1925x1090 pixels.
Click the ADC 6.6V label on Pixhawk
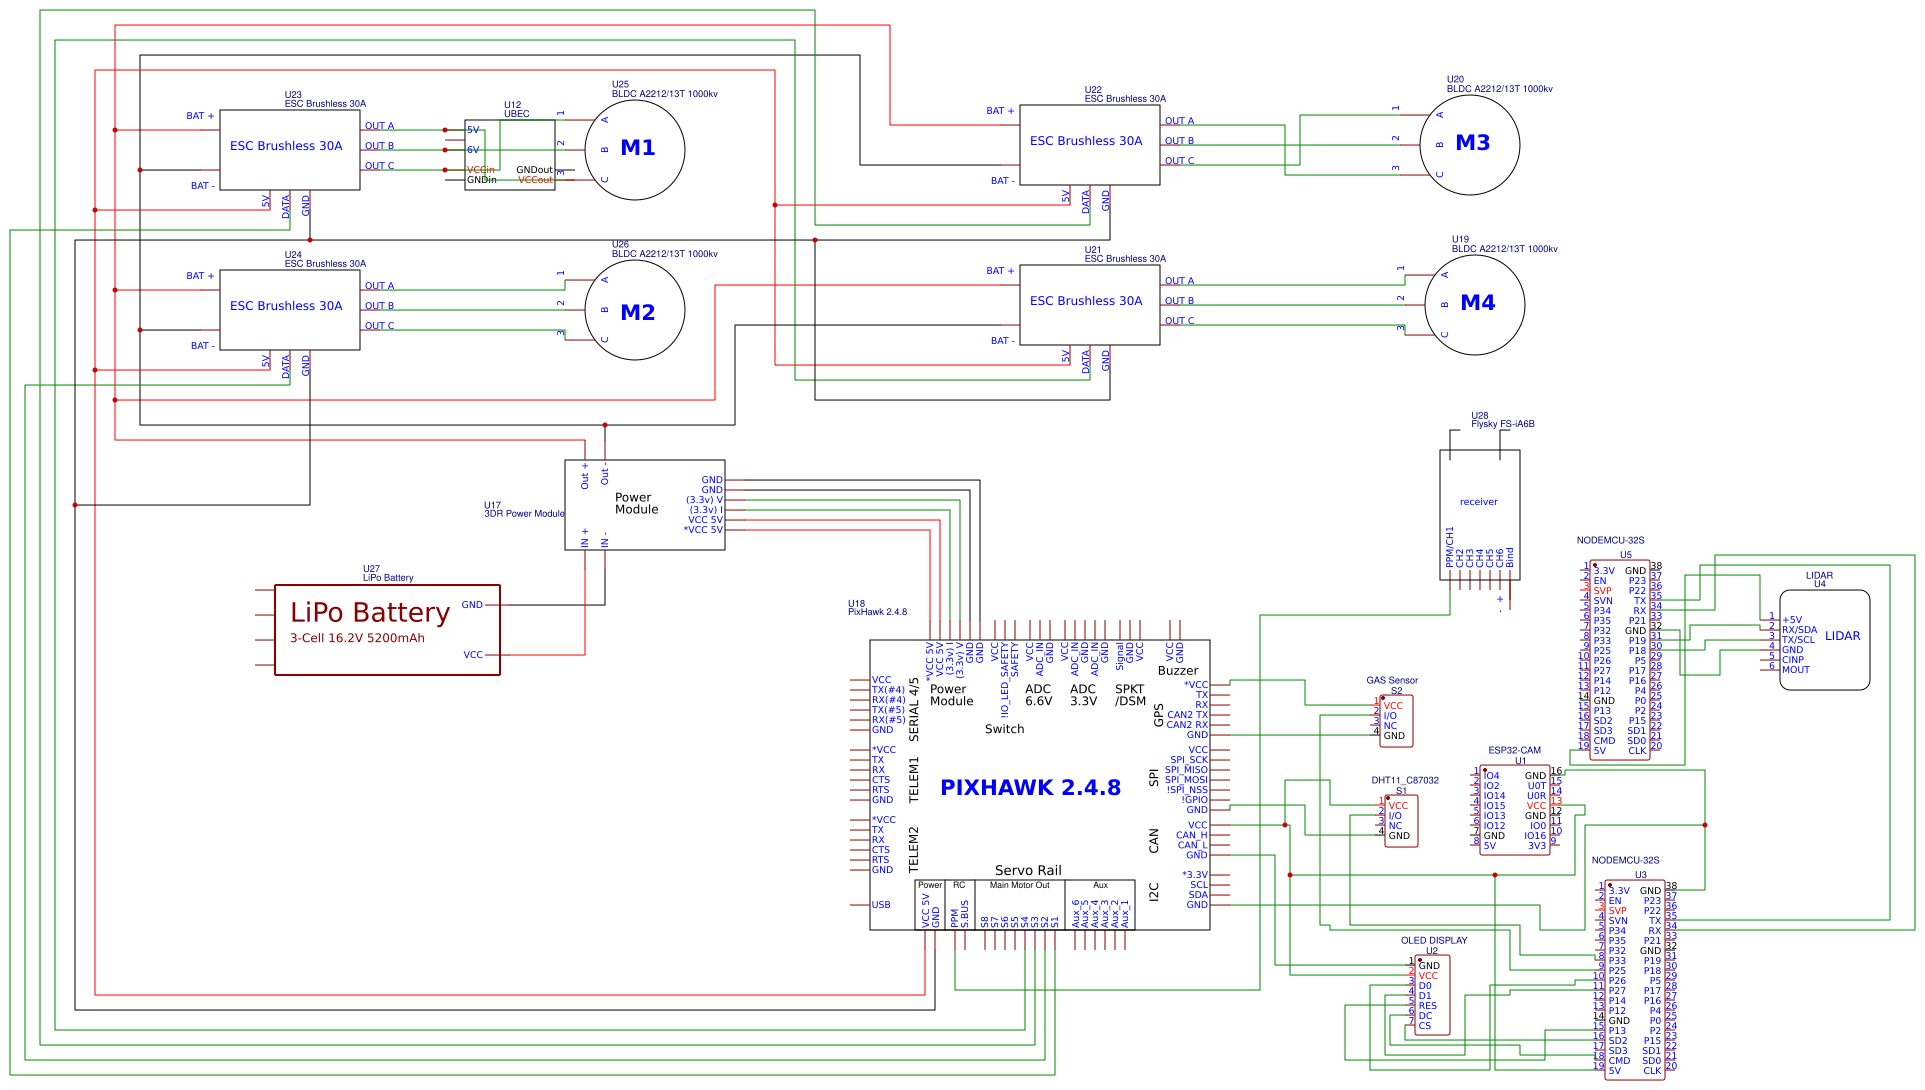(x=1038, y=695)
